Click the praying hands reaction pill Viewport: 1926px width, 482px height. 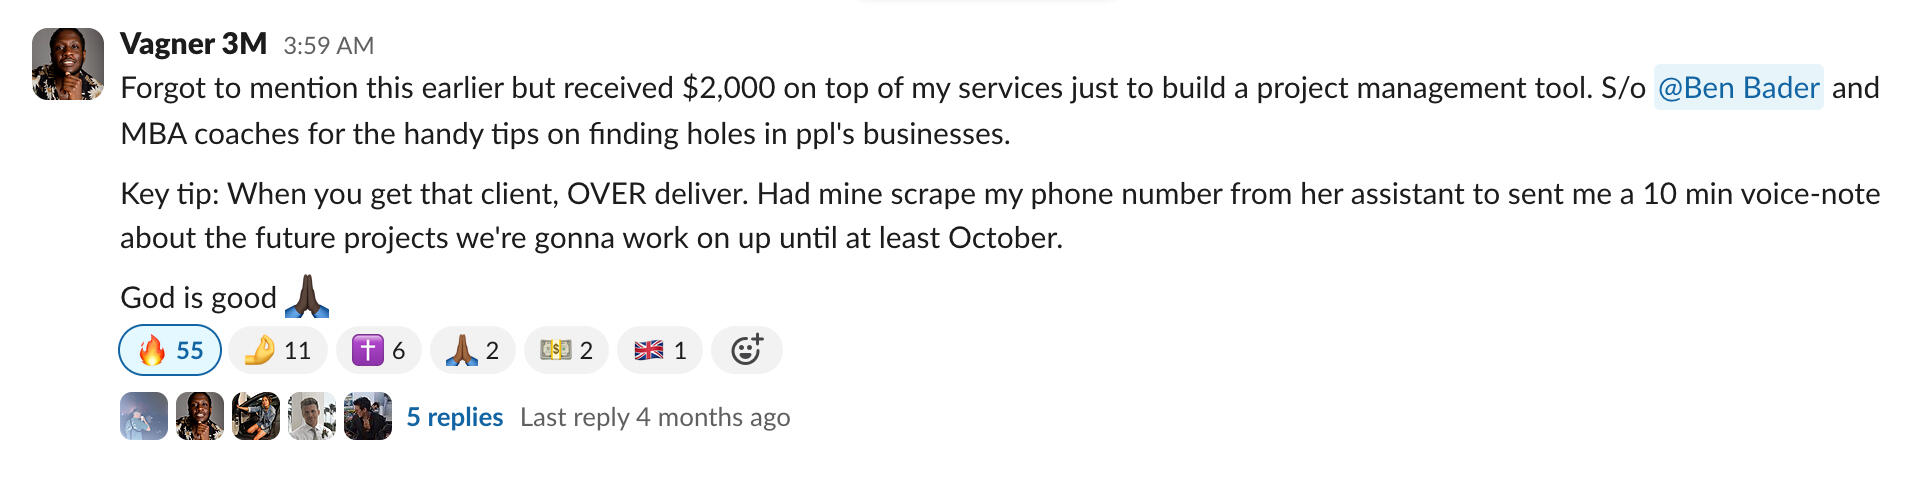click(x=472, y=350)
